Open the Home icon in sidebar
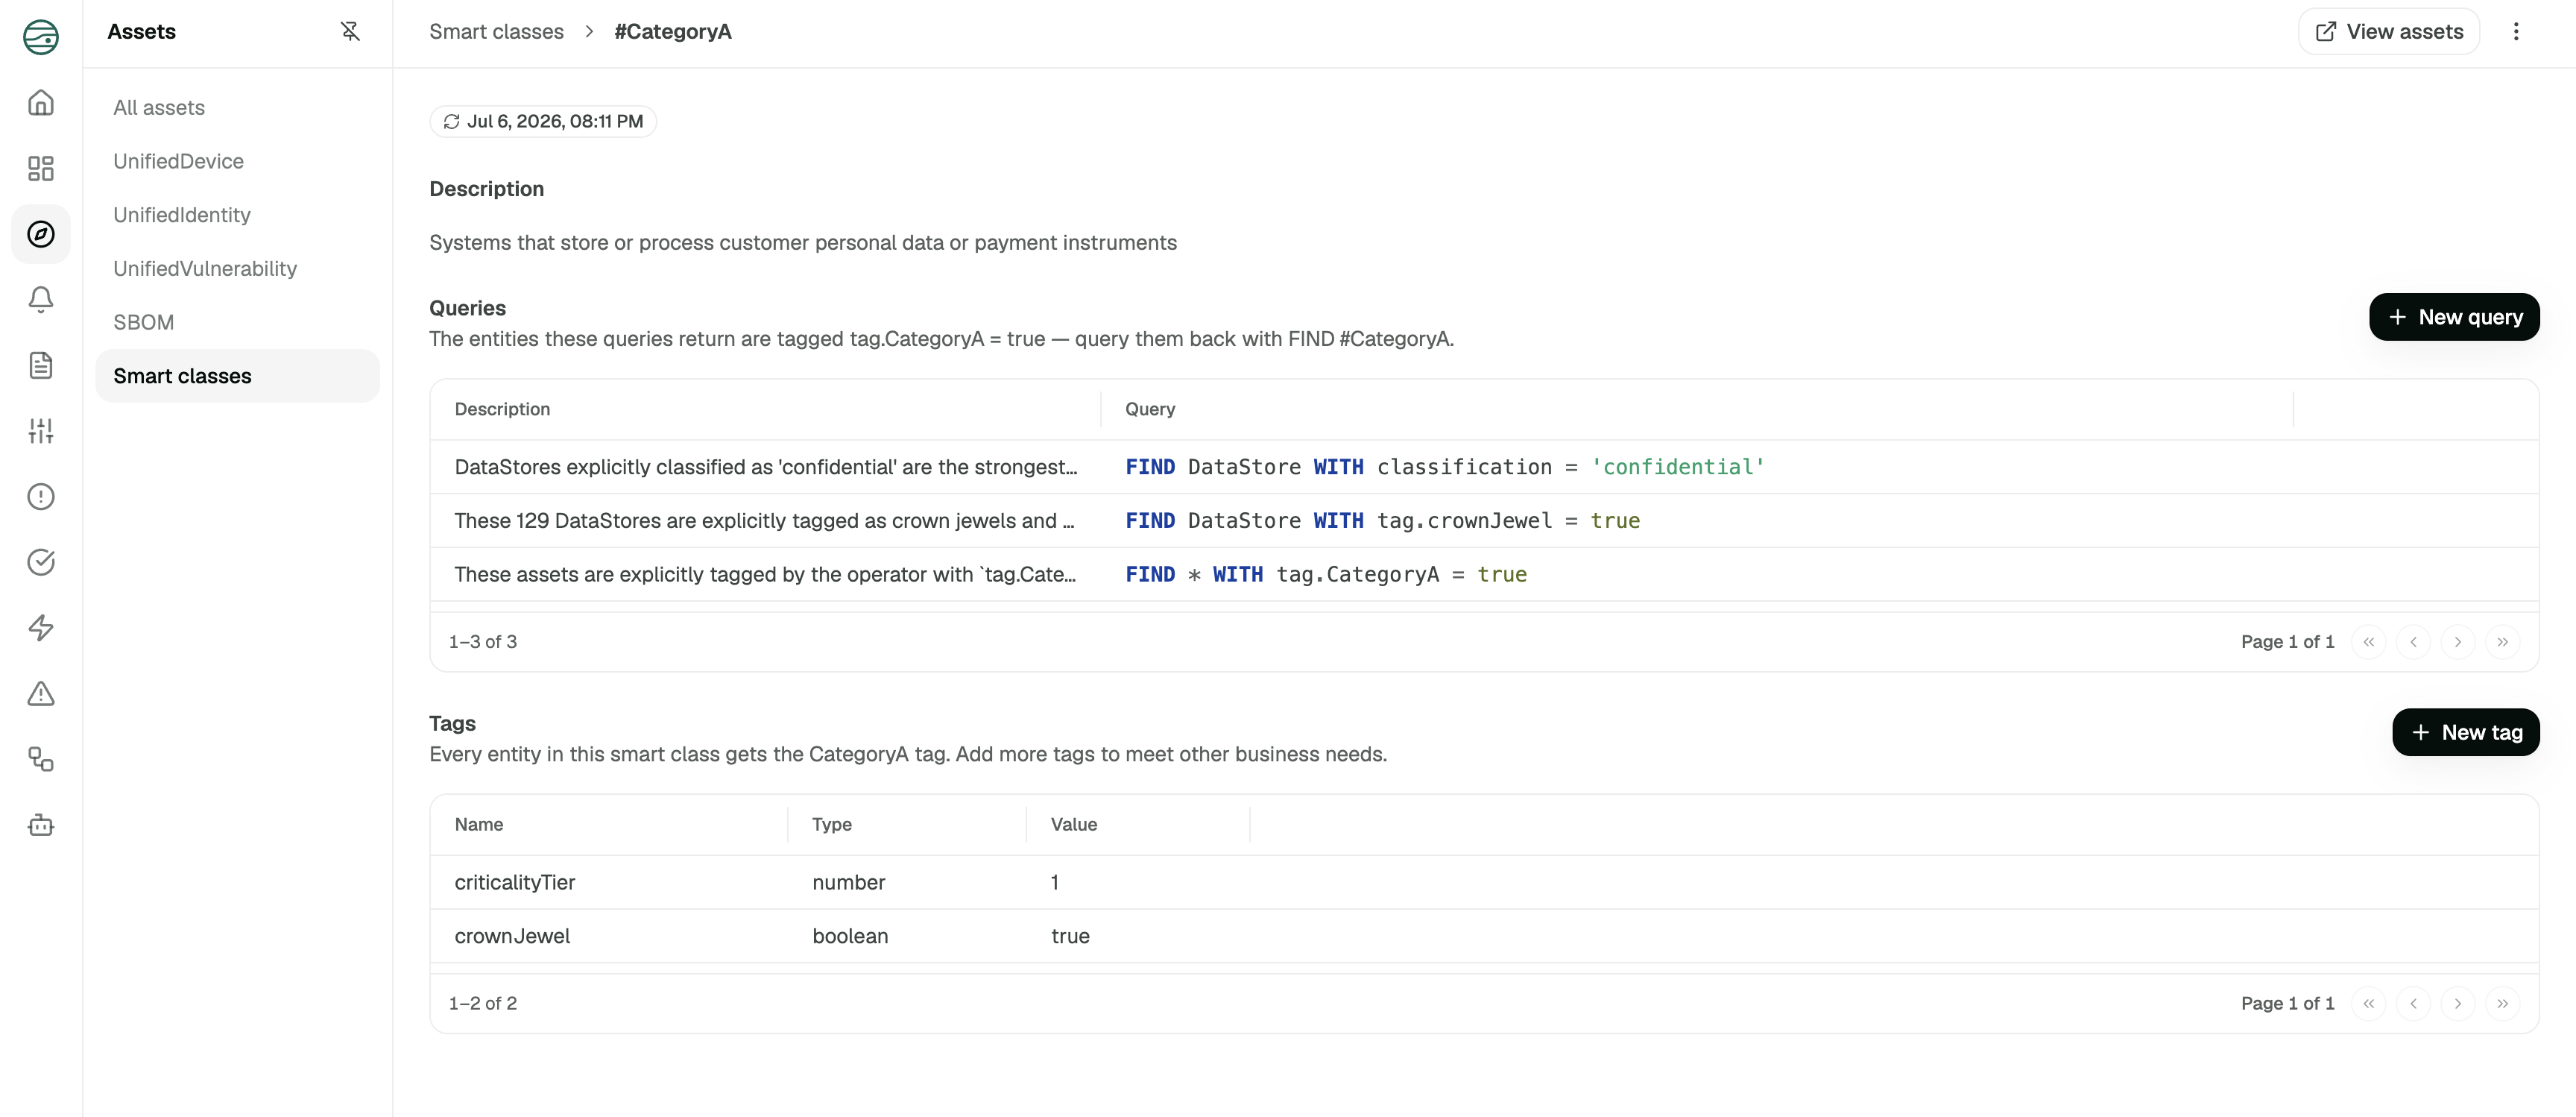 (x=41, y=103)
